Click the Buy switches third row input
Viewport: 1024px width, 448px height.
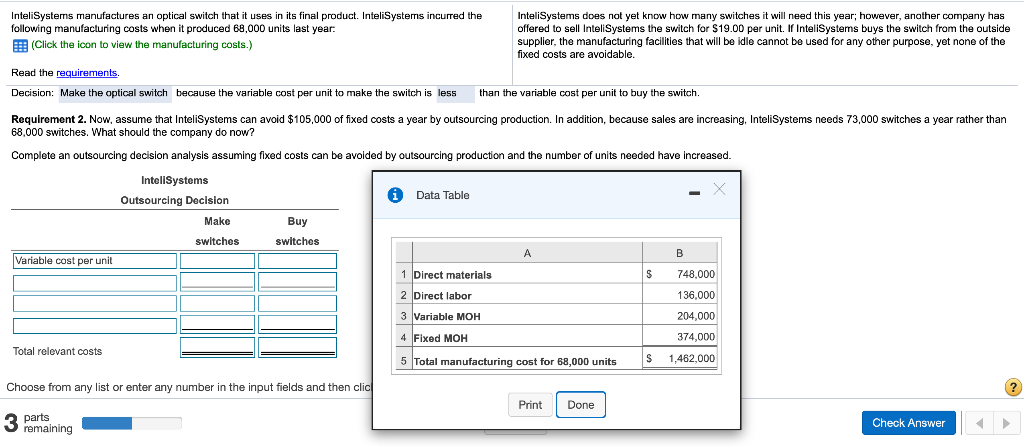[297, 304]
